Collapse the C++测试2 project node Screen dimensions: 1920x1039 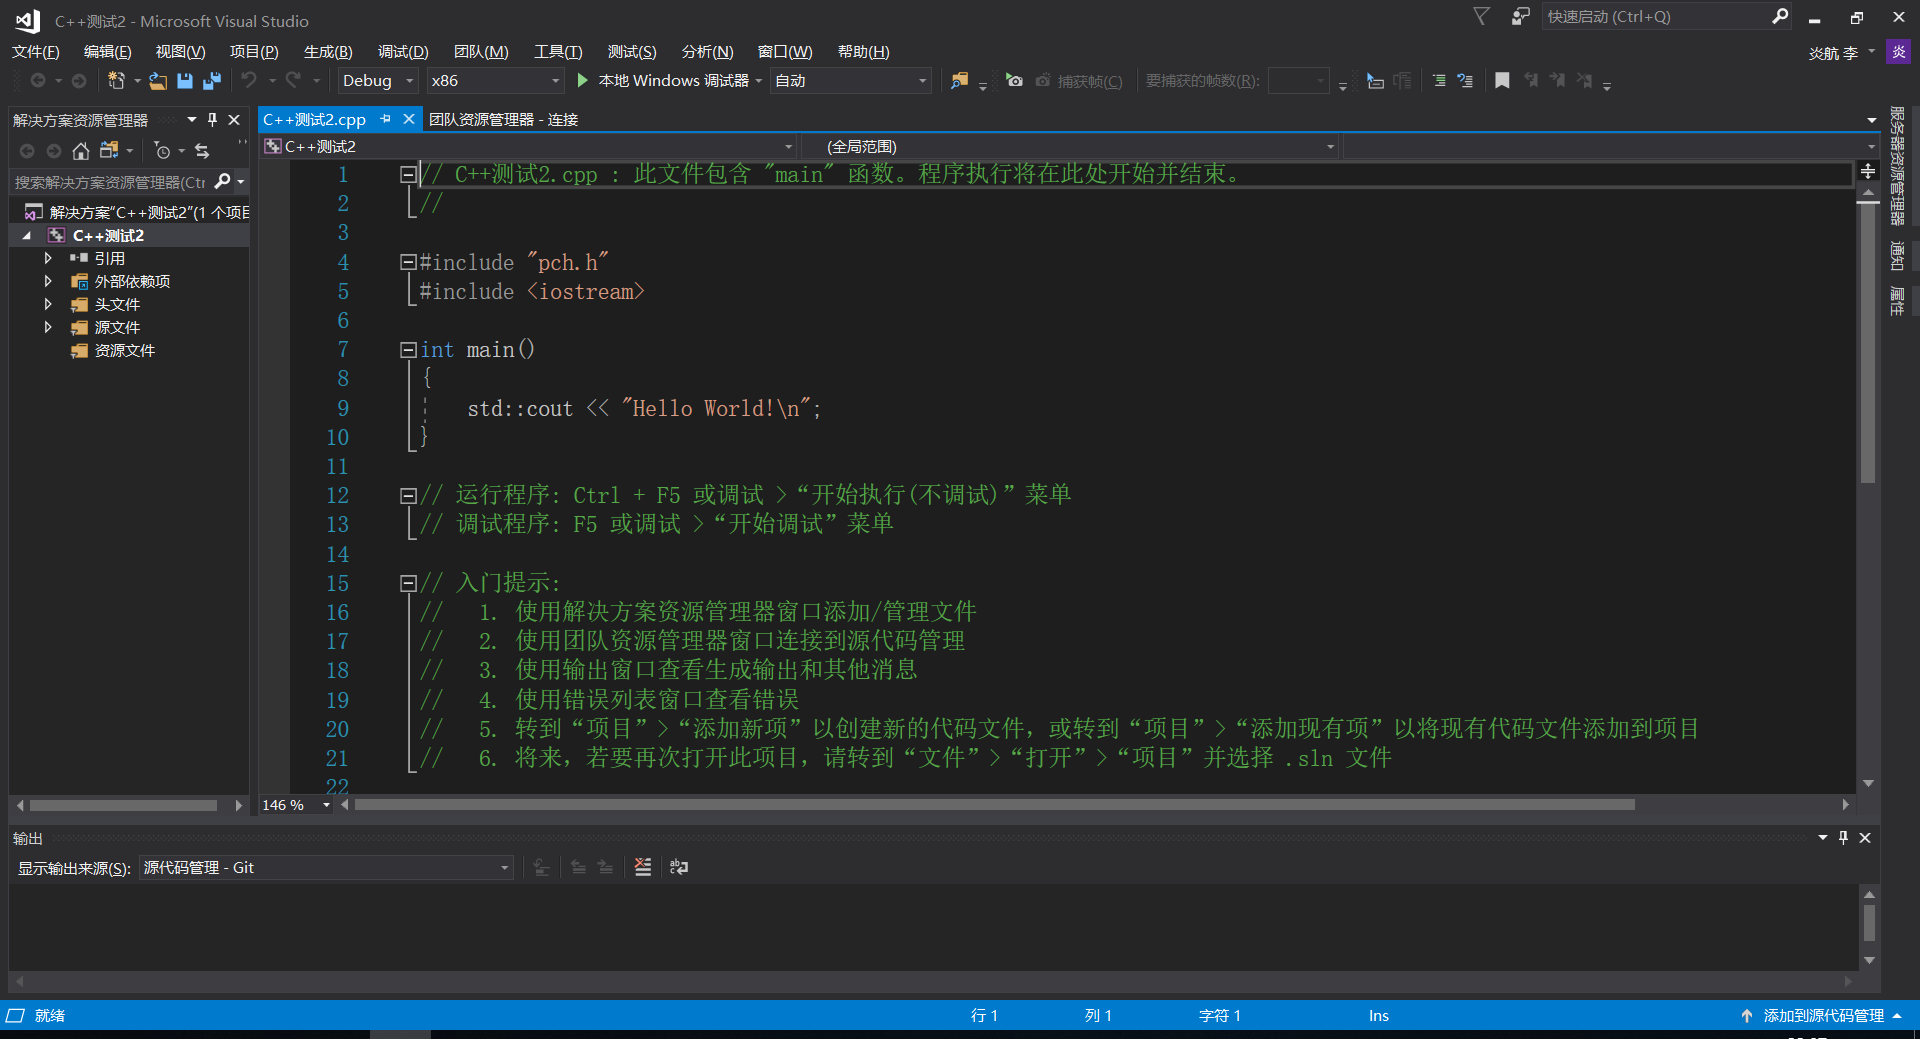(27, 236)
